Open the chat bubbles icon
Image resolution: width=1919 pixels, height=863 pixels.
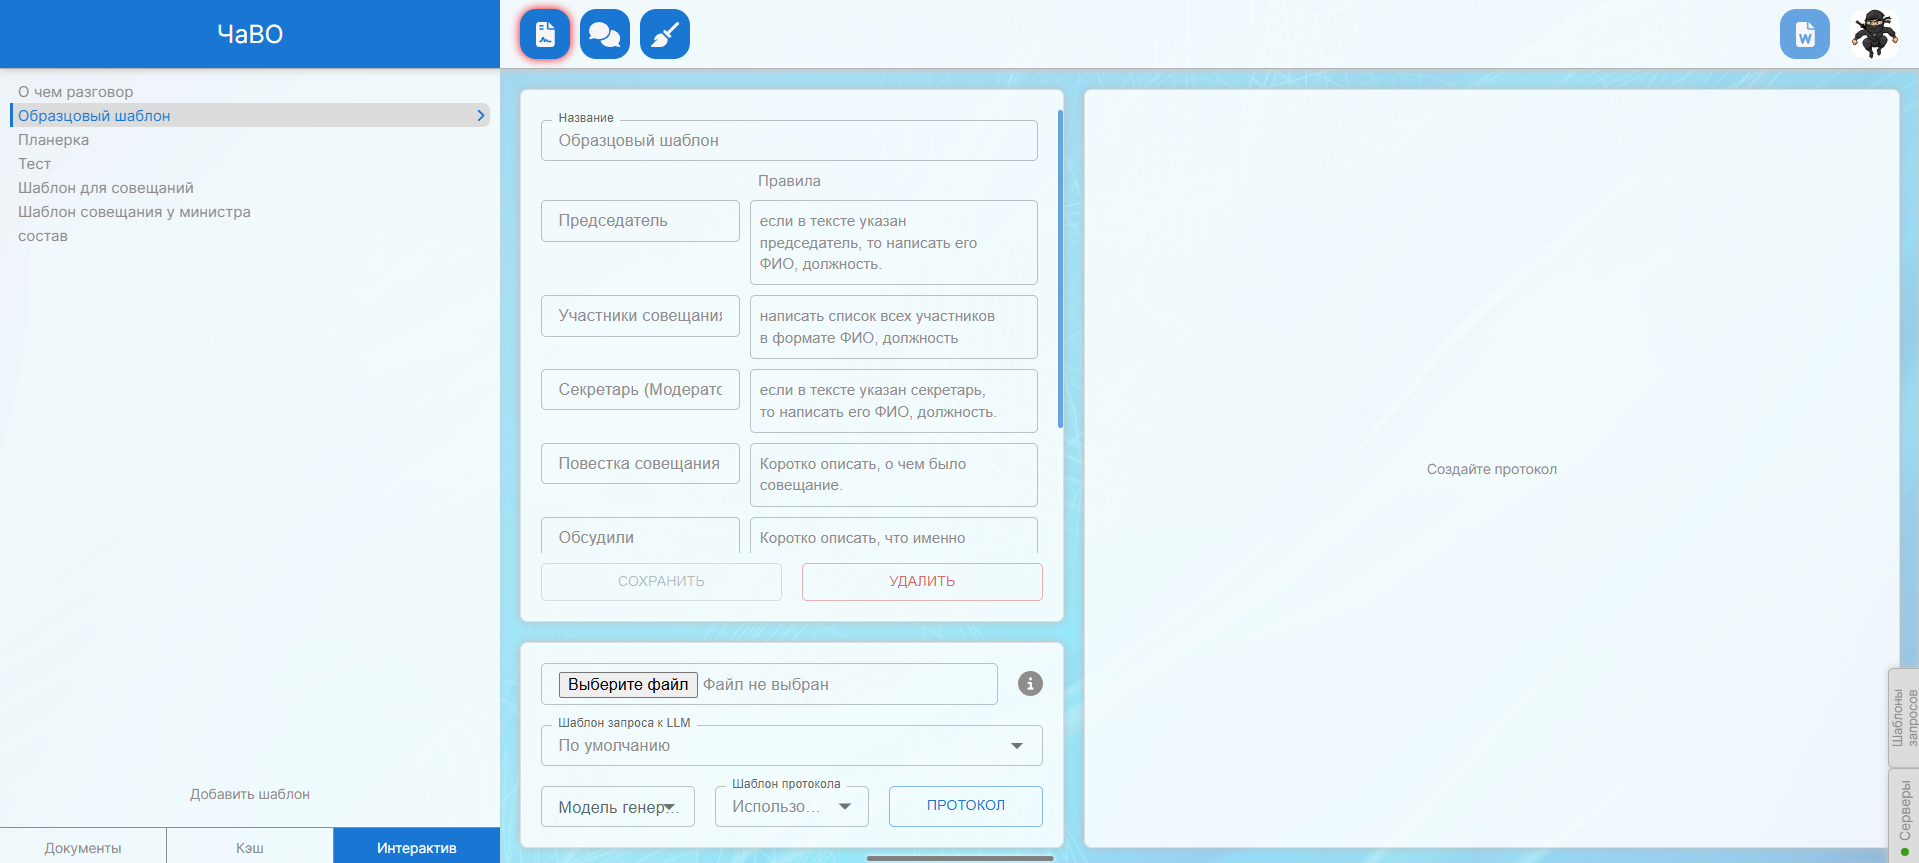coord(604,35)
